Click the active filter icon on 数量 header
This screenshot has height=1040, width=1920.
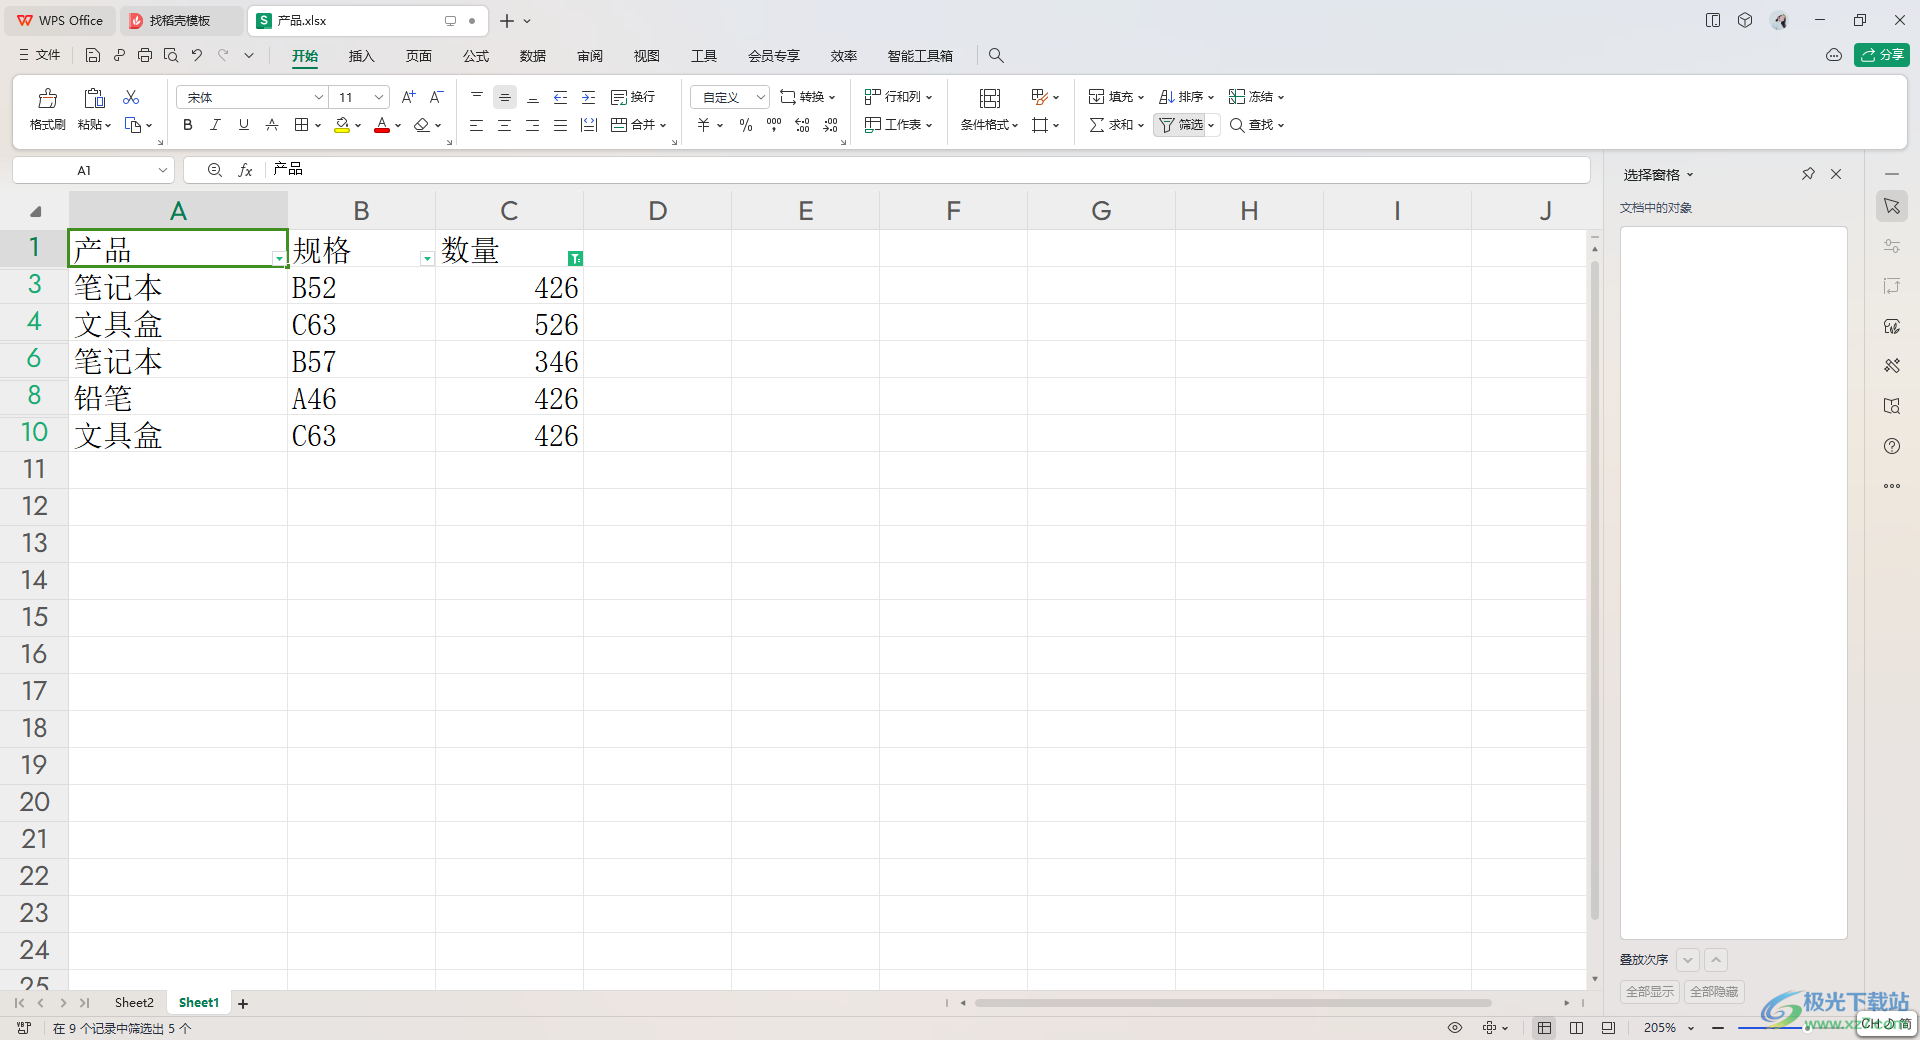click(x=575, y=258)
